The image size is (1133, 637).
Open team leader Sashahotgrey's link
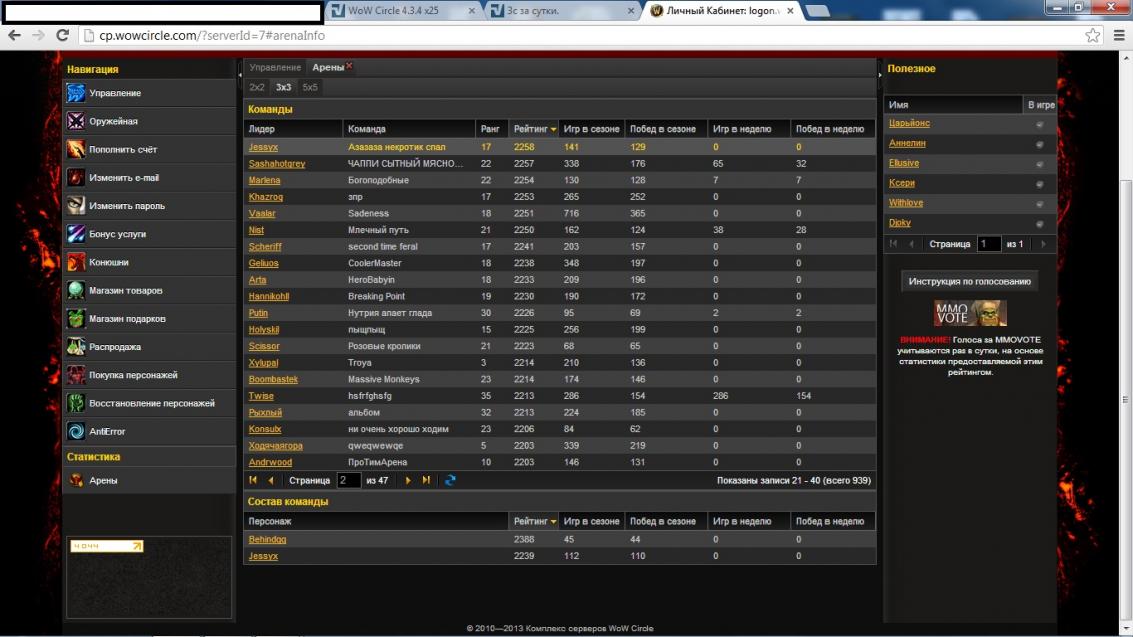point(277,163)
